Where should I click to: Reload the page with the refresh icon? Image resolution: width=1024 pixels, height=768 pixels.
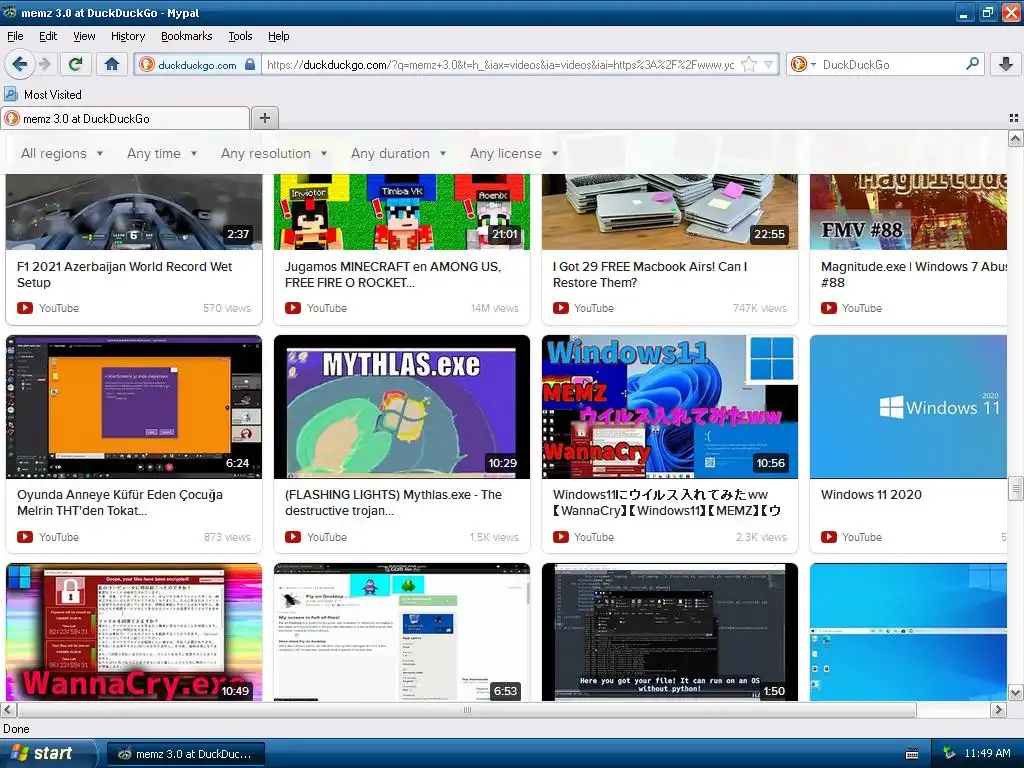click(76, 64)
